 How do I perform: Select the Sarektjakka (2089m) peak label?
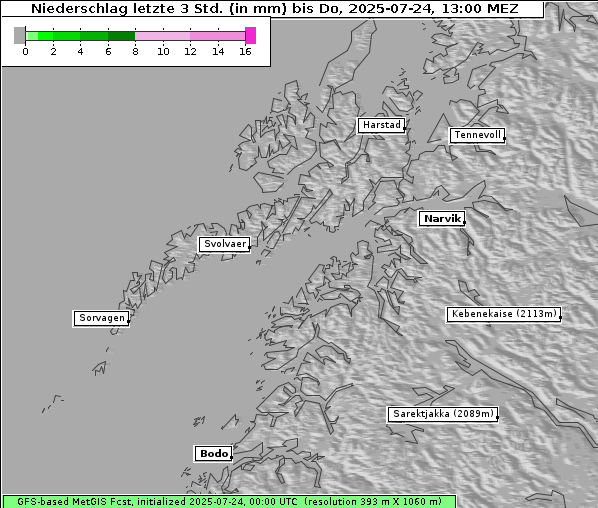click(x=443, y=414)
